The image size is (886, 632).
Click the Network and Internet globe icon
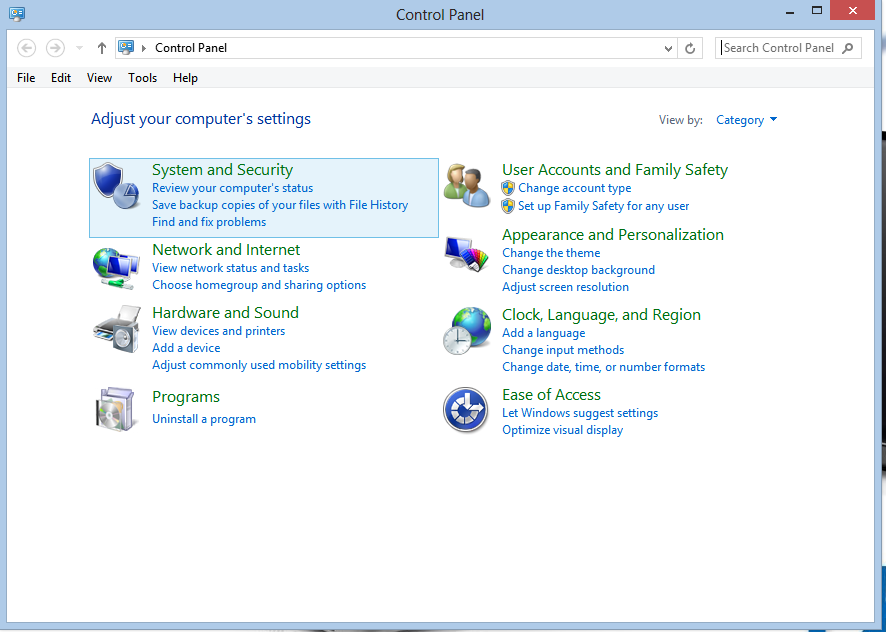pyautogui.click(x=116, y=266)
